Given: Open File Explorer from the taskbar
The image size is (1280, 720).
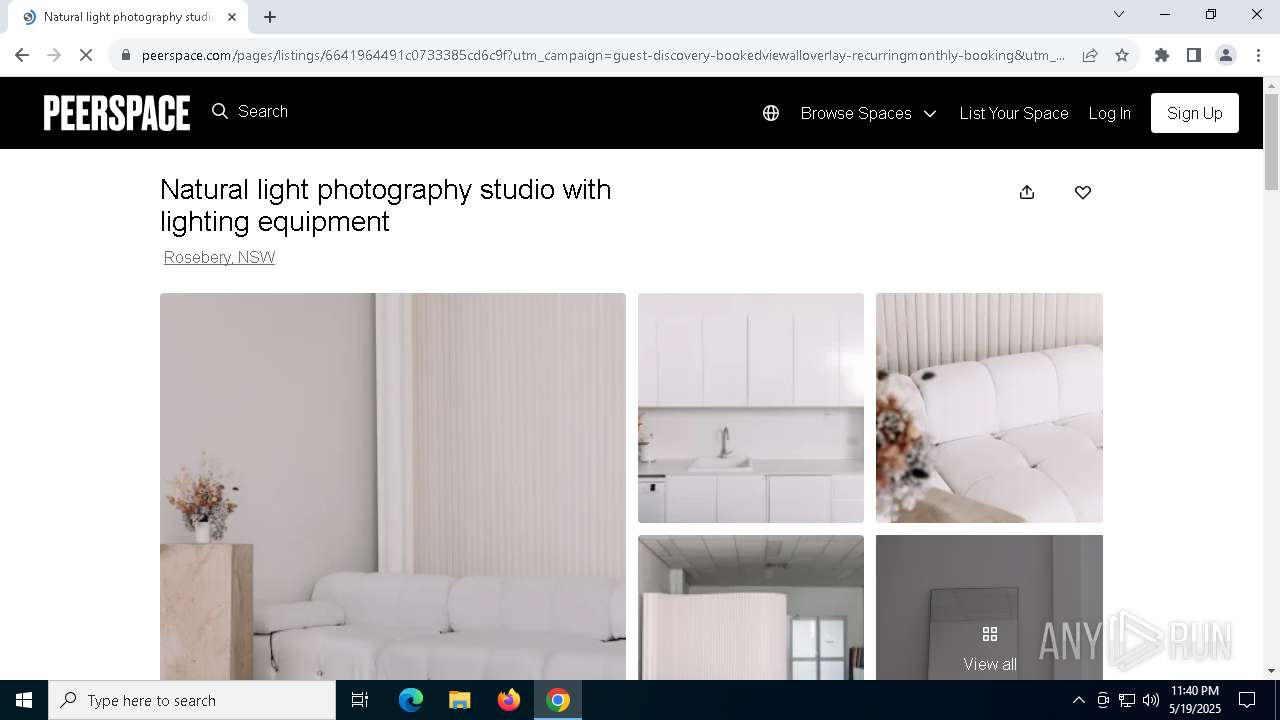Looking at the screenshot, I should 460,700.
